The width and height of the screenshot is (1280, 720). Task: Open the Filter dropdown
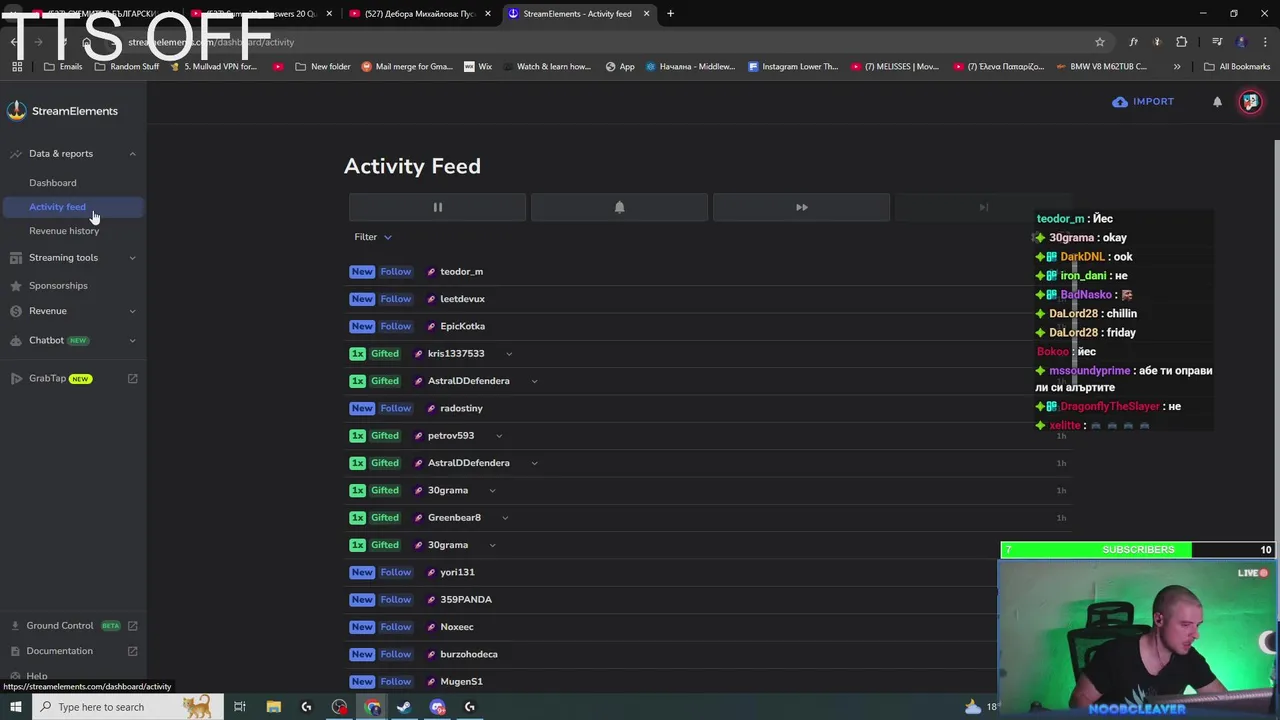(x=372, y=237)
